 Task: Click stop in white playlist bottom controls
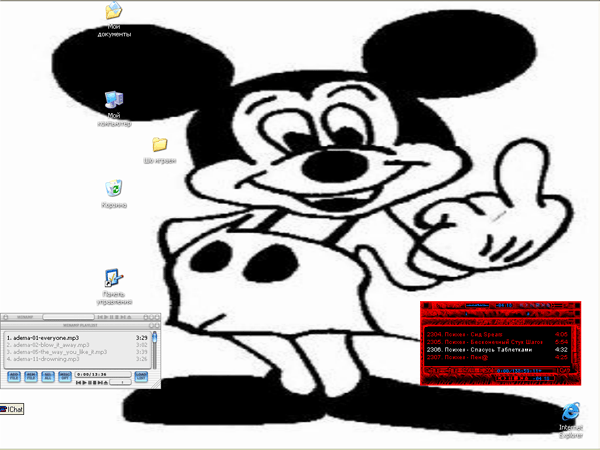tap(95, 383)
